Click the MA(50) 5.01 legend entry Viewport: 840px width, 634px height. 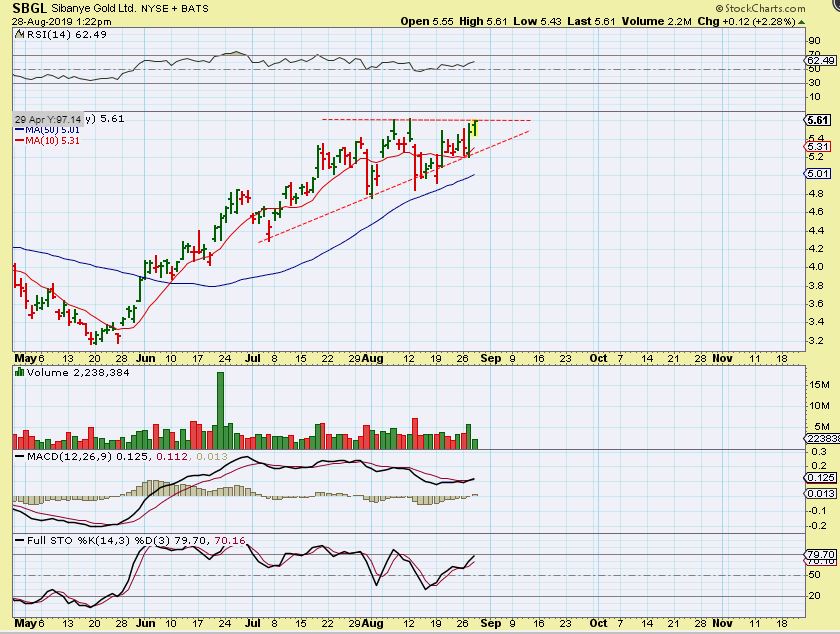47,130
